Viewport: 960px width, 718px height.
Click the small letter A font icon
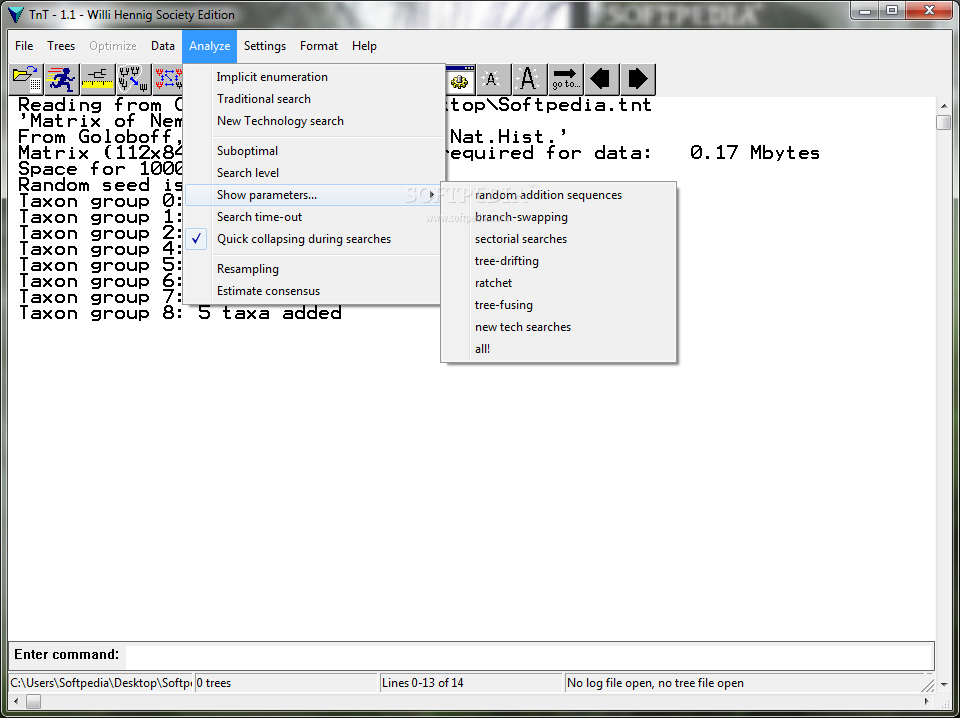pos(493,80)
